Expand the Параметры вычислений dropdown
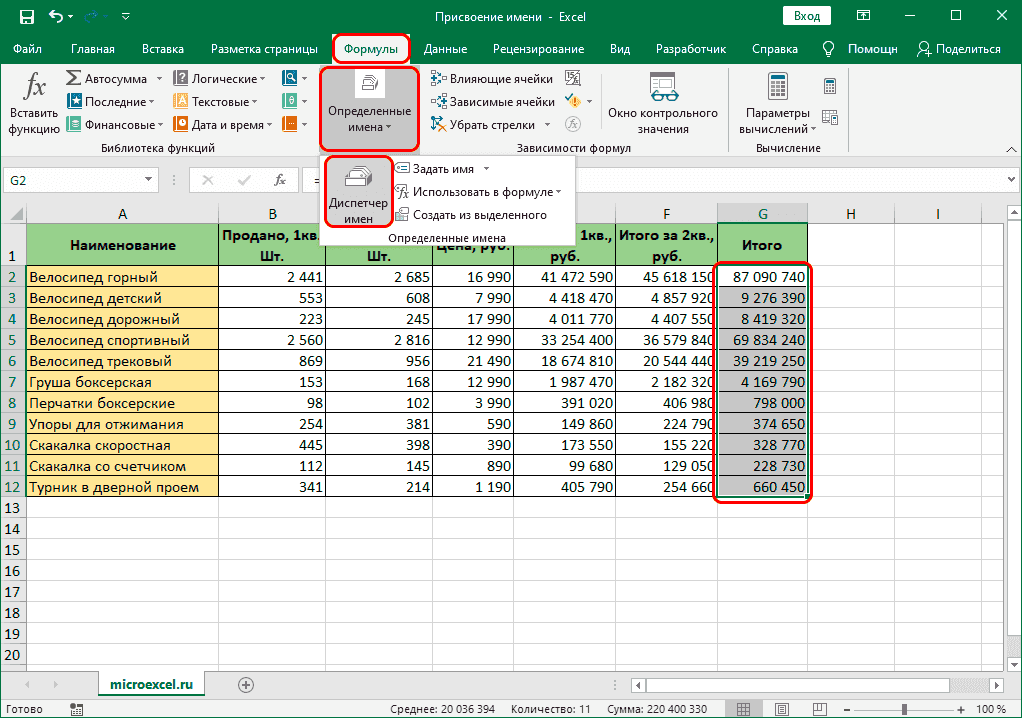 coord(813,129)
